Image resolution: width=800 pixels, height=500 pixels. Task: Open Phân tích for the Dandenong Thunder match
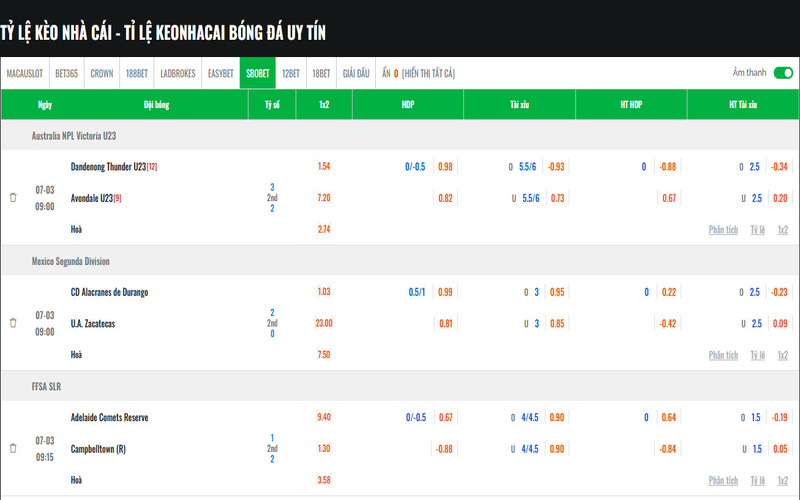723,230
